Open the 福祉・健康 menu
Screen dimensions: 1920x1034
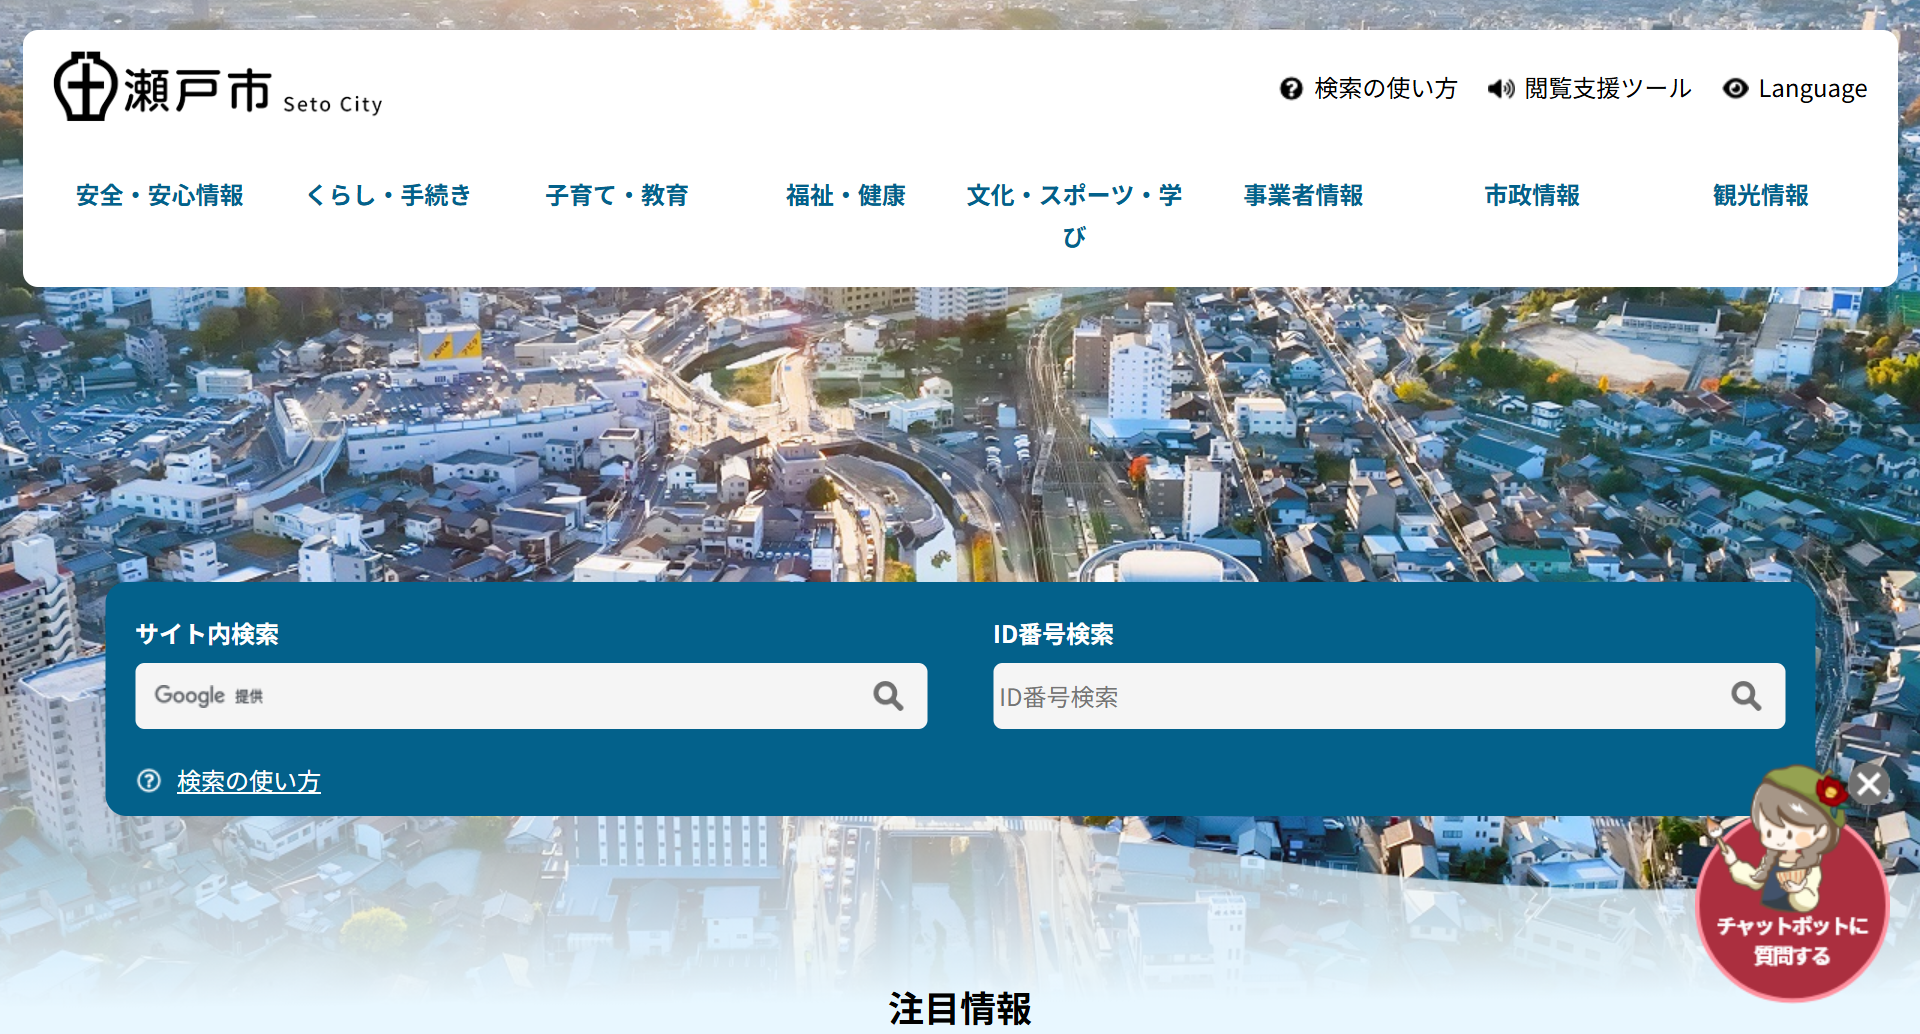845,196
